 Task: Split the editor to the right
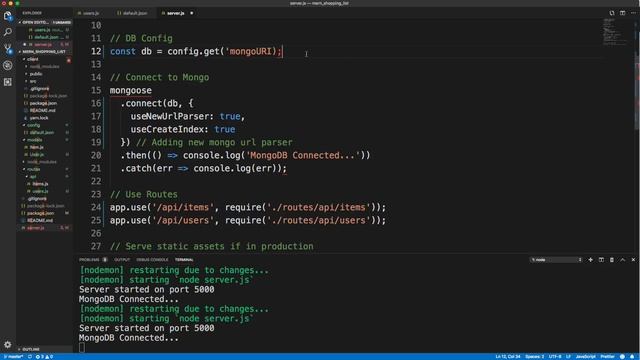pyautogui.click(x=622, y=13)
